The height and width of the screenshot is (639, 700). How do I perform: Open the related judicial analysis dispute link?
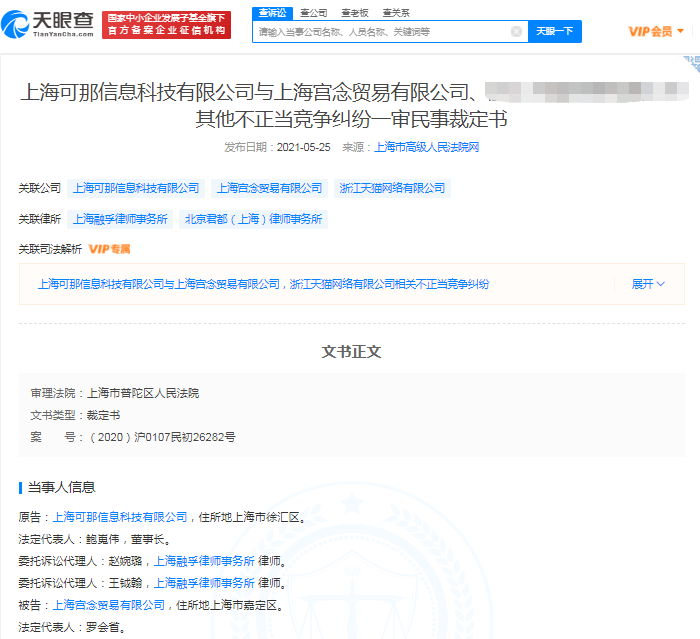(263, 284)
